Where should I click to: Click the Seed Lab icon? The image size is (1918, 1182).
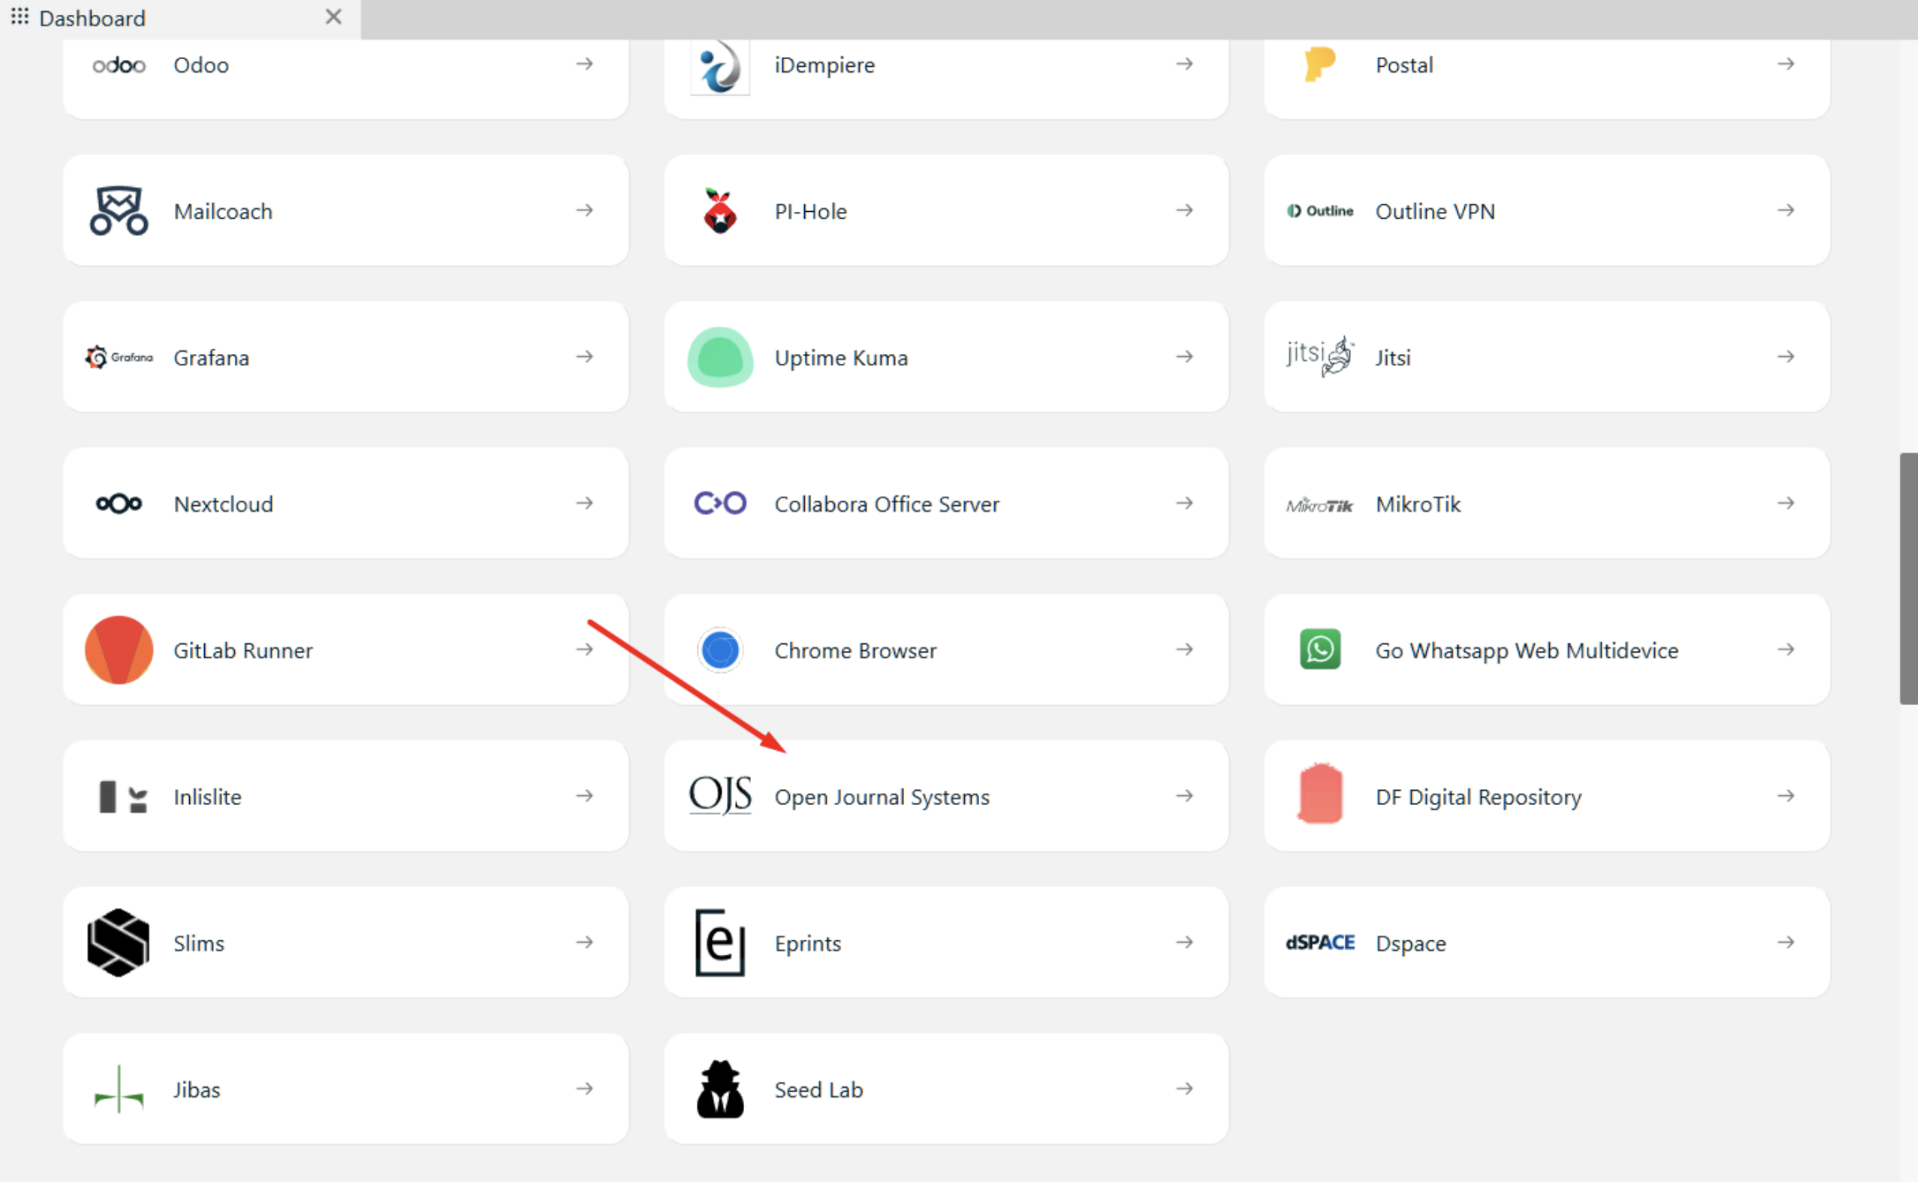(x=720, y=1089)
